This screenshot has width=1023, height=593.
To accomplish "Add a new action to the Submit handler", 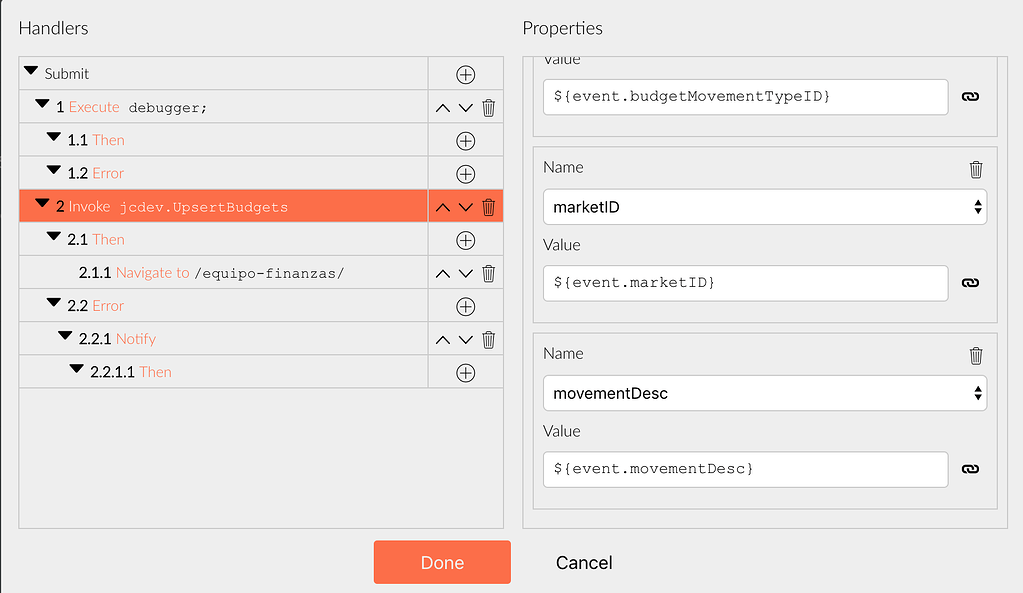I will tap(465, 73).
